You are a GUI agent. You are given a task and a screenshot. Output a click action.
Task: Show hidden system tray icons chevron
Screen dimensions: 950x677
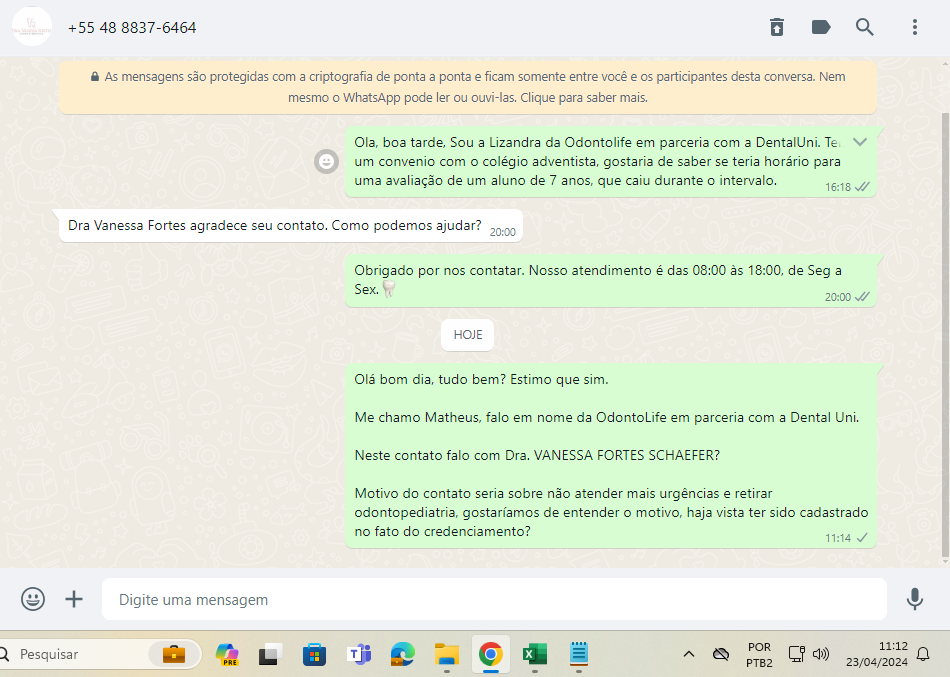point(688,654)
